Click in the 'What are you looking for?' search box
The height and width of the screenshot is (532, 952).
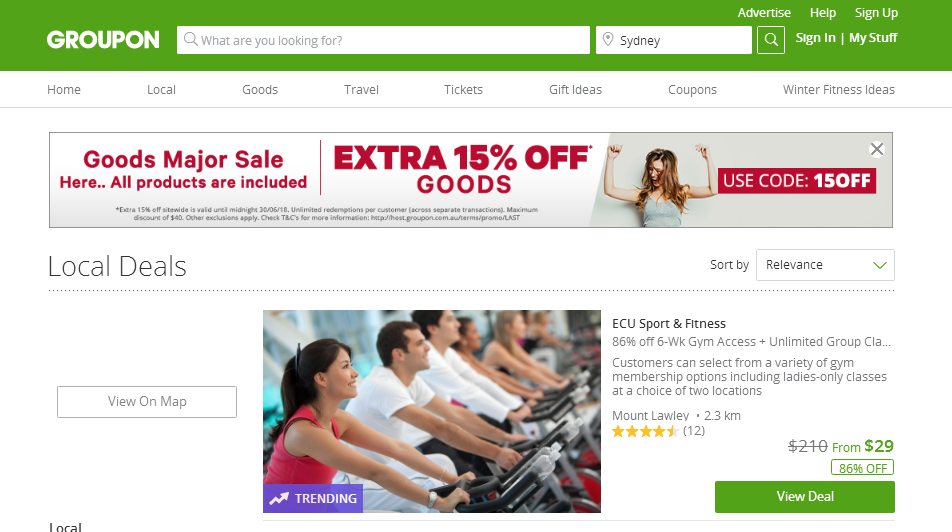click(x=383, y=40)
